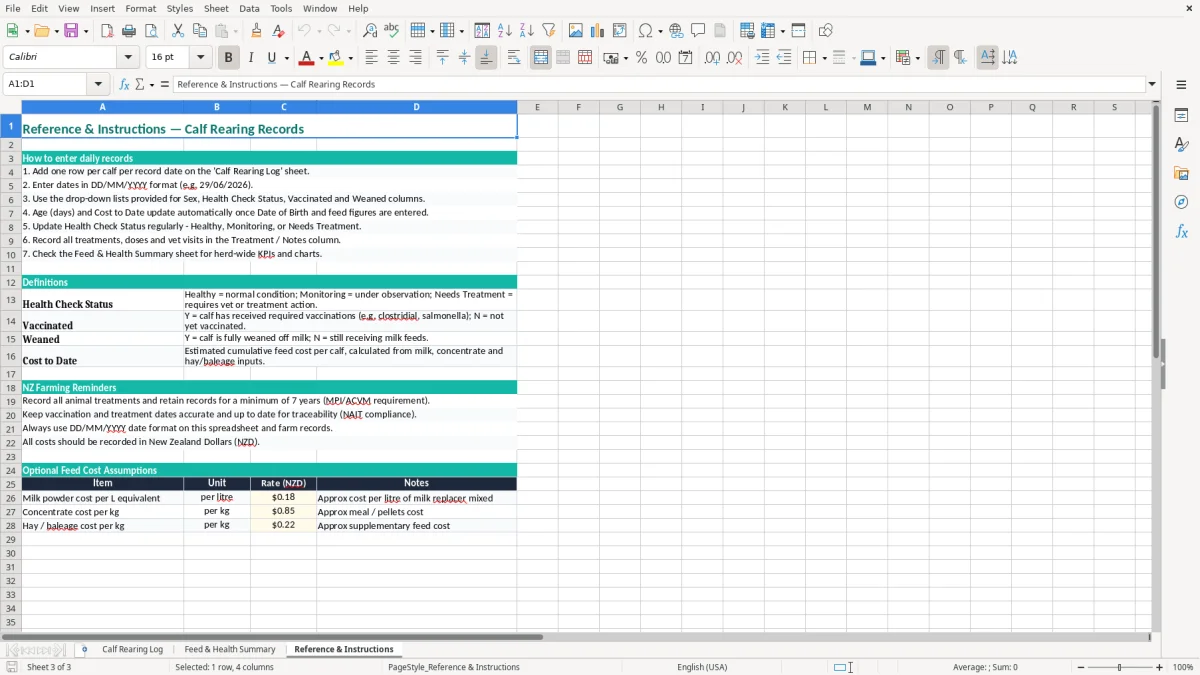Viewport: 1200px width, 675px height.
Task: Expand the Font Name dropdown
Action: (128, 58)
